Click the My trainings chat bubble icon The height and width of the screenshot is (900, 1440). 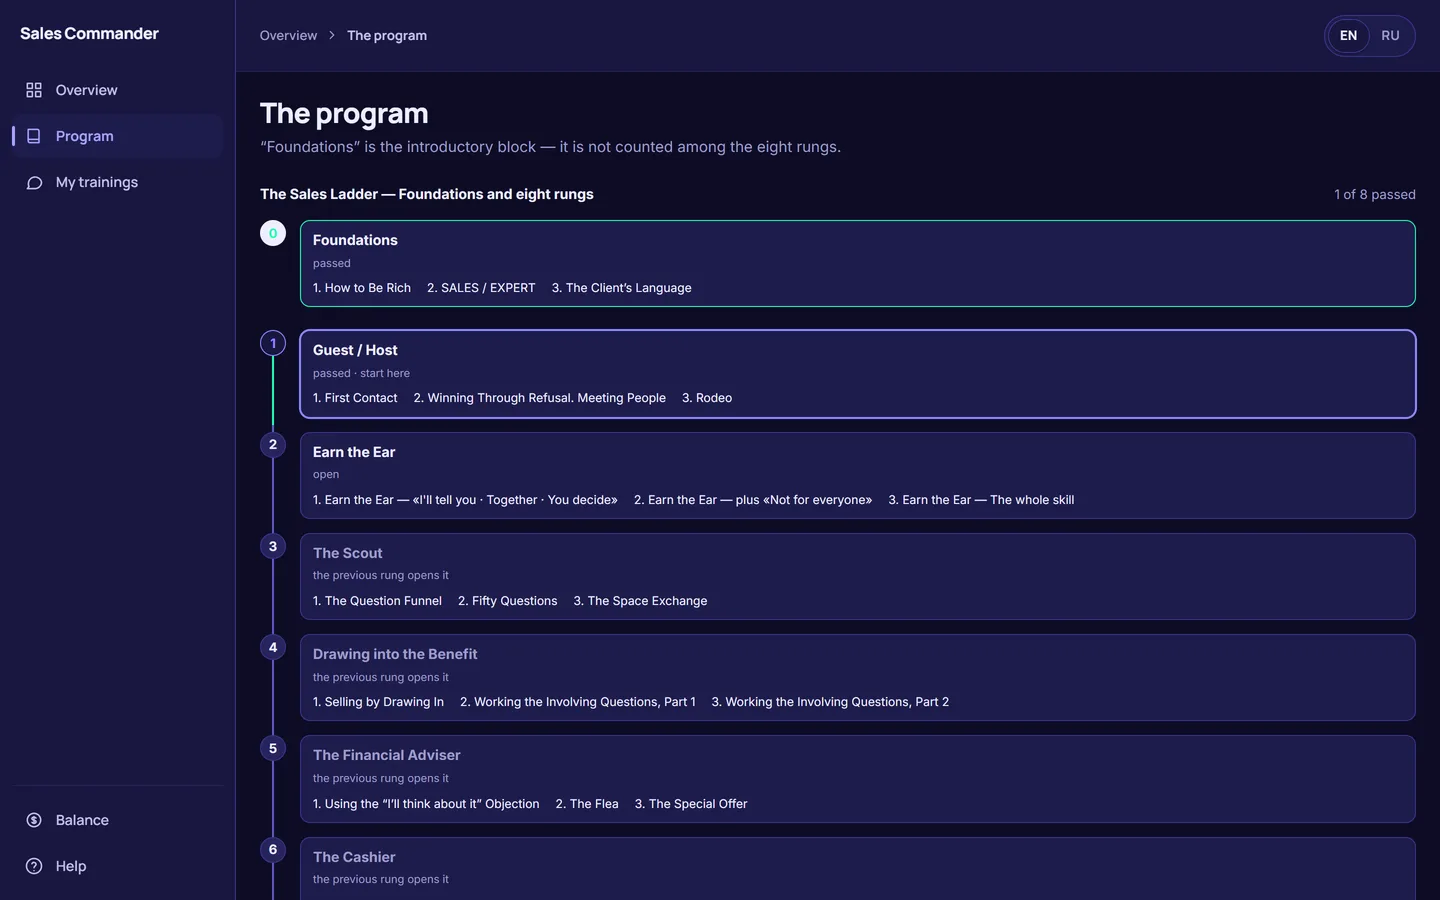coord(34,182)
